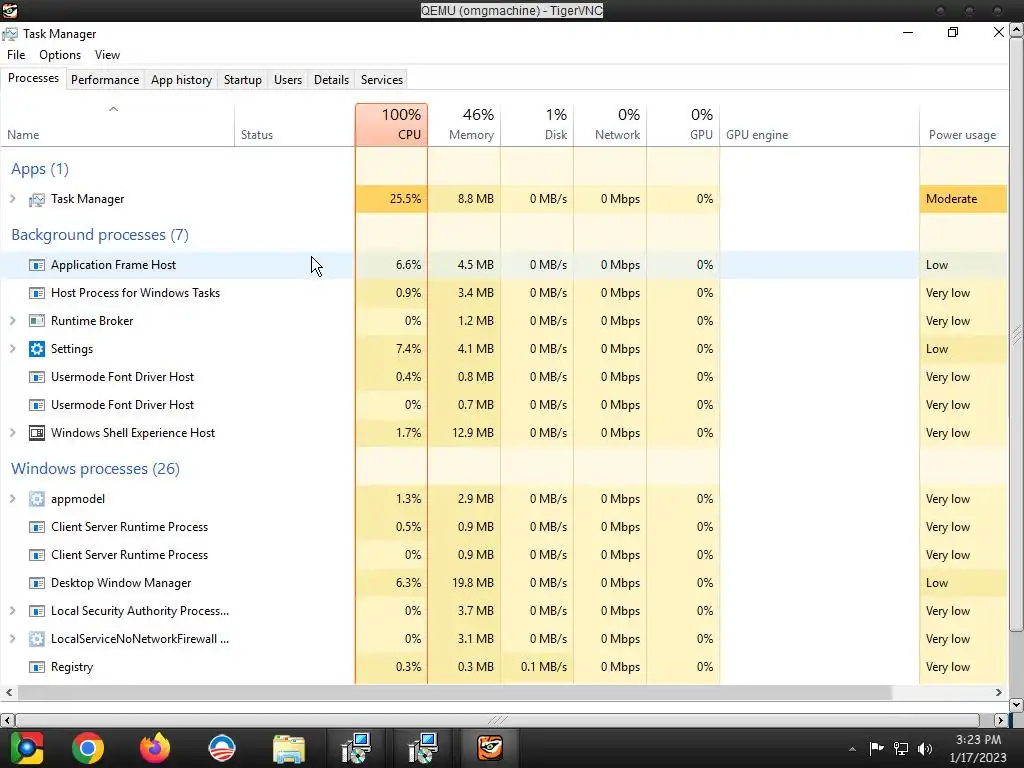Click the Host Process for Windows Tasks icon
Screen dimensions: 1024x768
[37, 293]
